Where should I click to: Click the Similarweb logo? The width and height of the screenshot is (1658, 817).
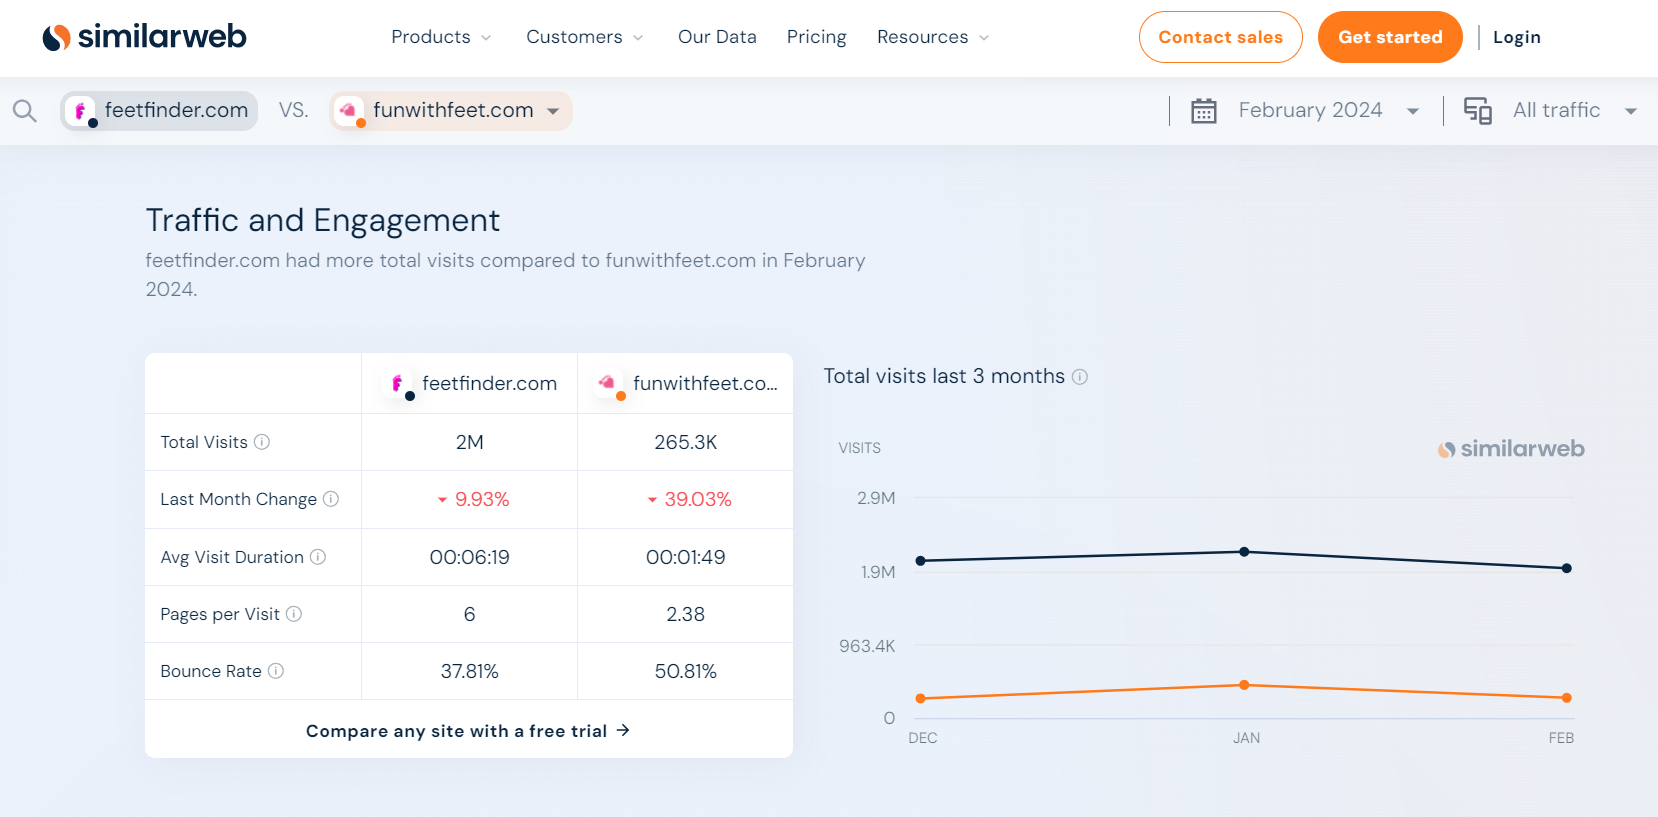coord(144,37)
